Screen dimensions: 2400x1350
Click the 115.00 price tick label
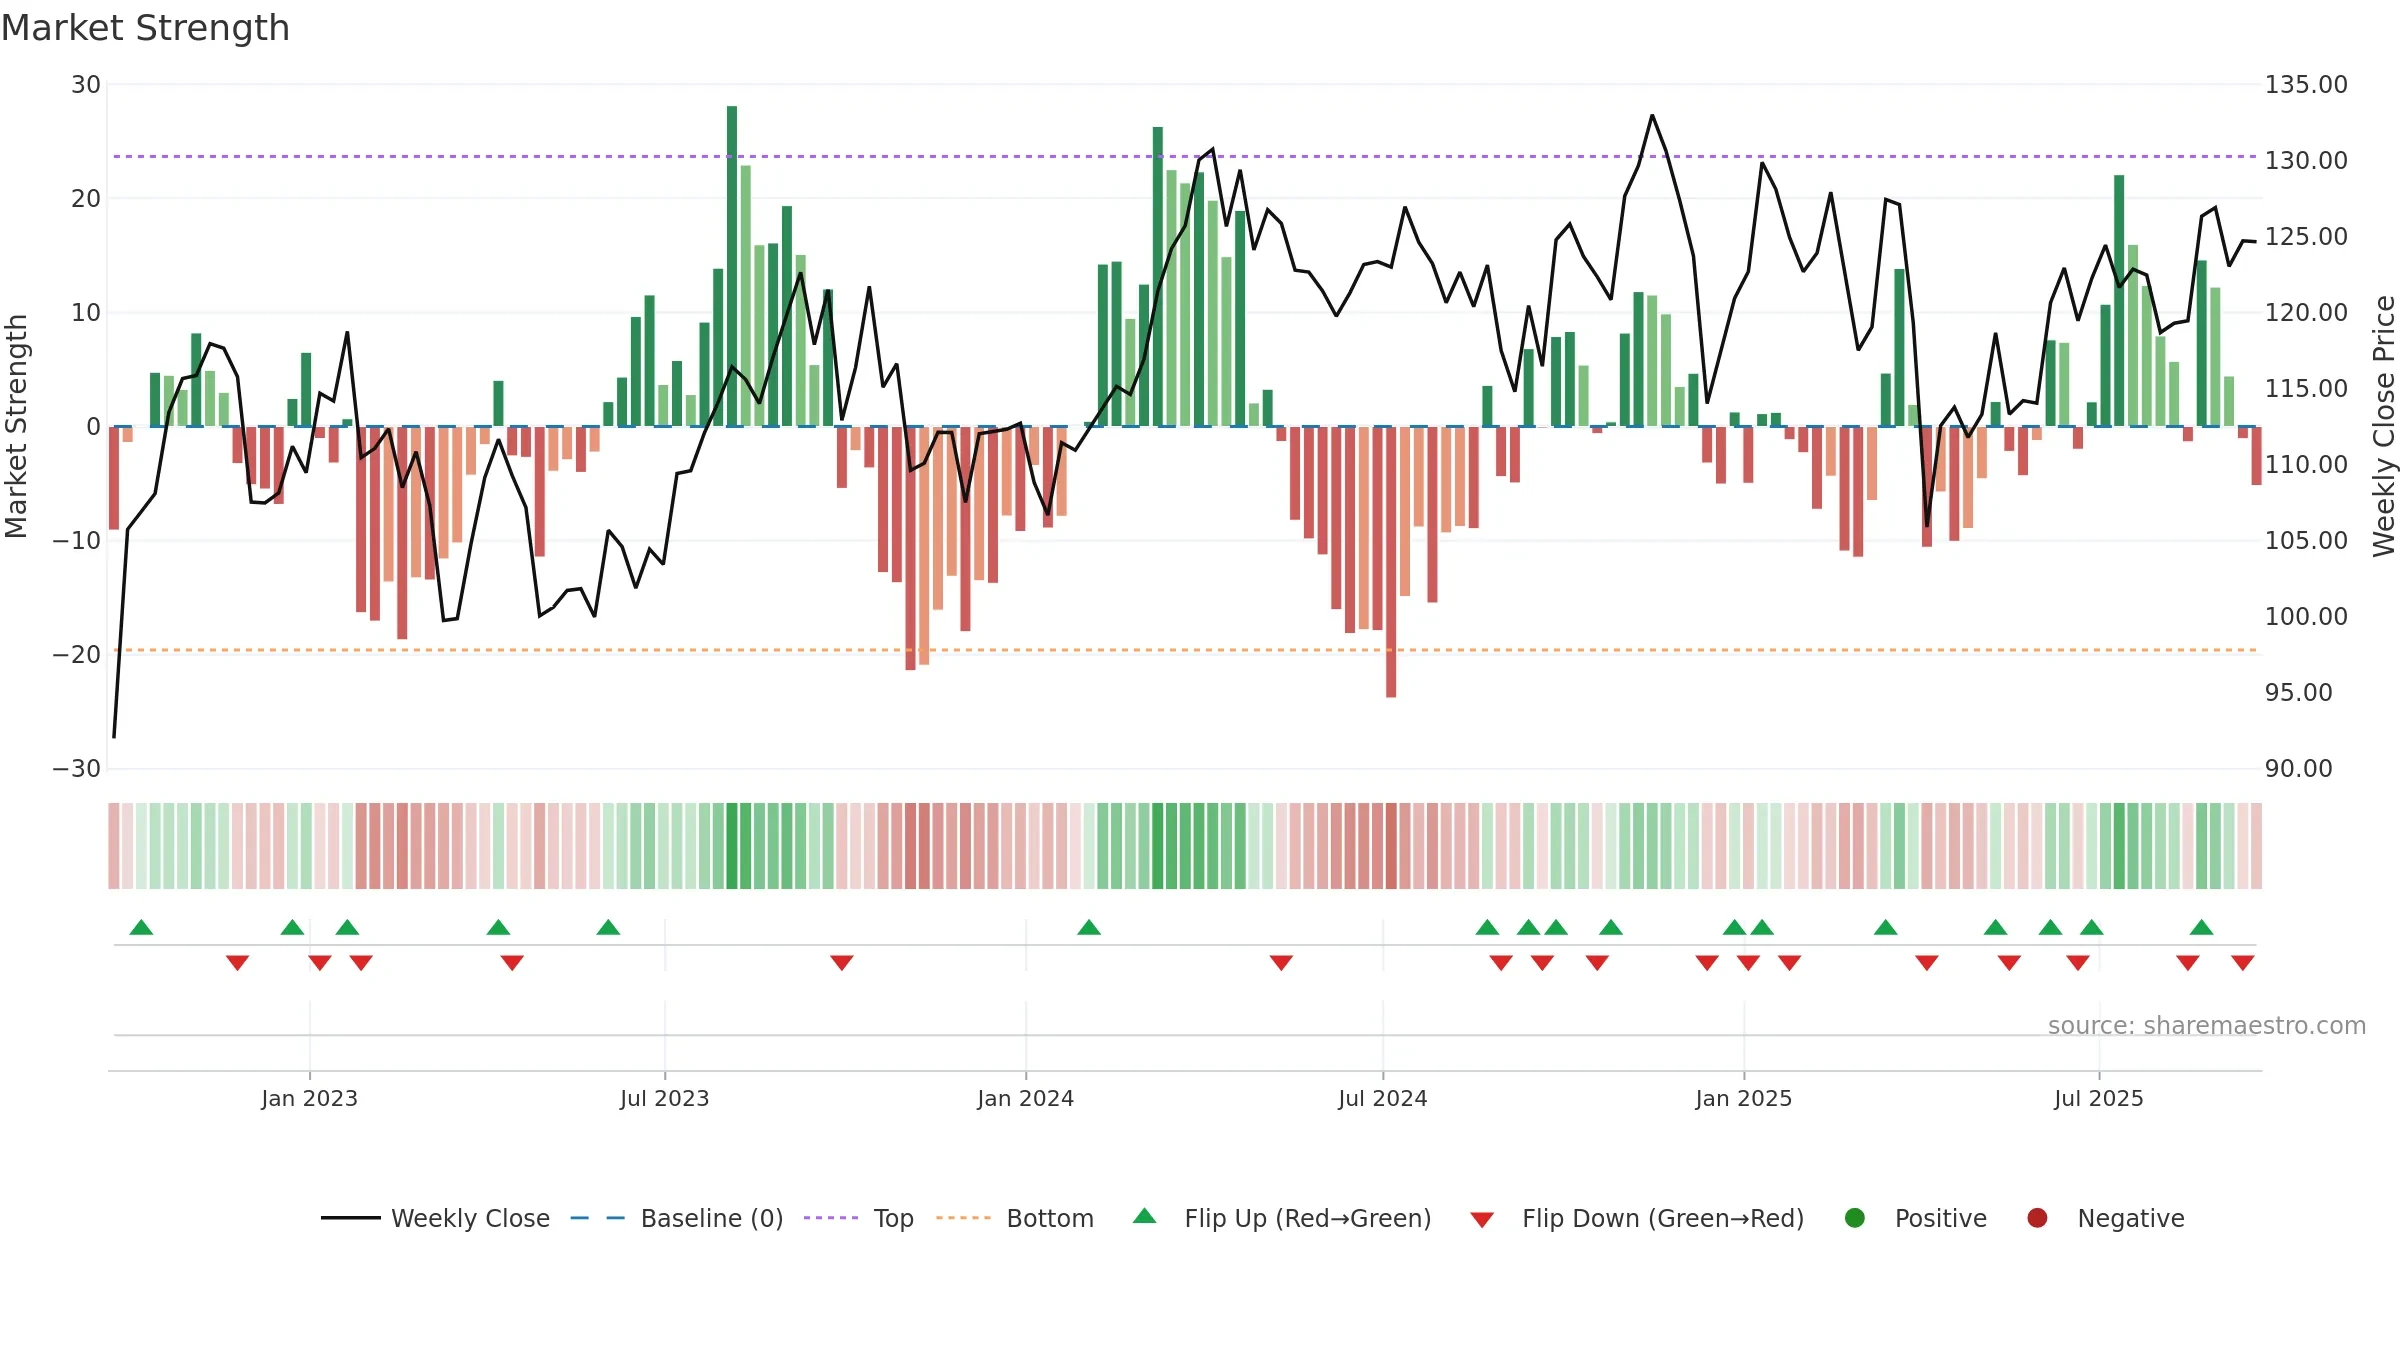point(2306,389)
